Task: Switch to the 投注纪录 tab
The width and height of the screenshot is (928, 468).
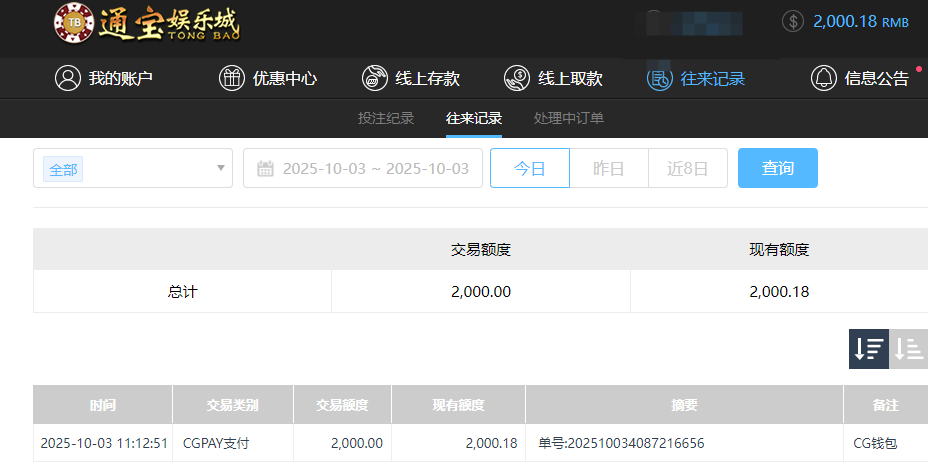Action: [x=386, y=118]
